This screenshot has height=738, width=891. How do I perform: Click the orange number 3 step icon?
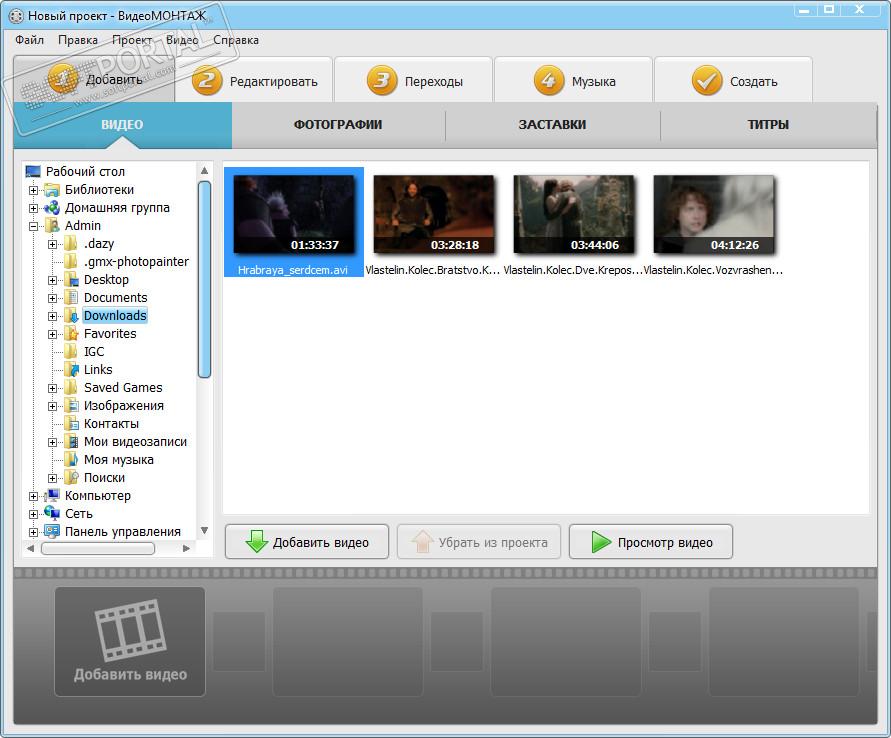(382, 80)
